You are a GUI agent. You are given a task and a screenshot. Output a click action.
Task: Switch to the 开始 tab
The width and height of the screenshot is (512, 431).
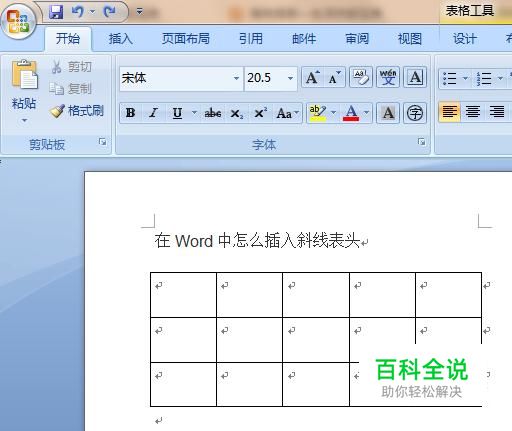coord(68,39)
